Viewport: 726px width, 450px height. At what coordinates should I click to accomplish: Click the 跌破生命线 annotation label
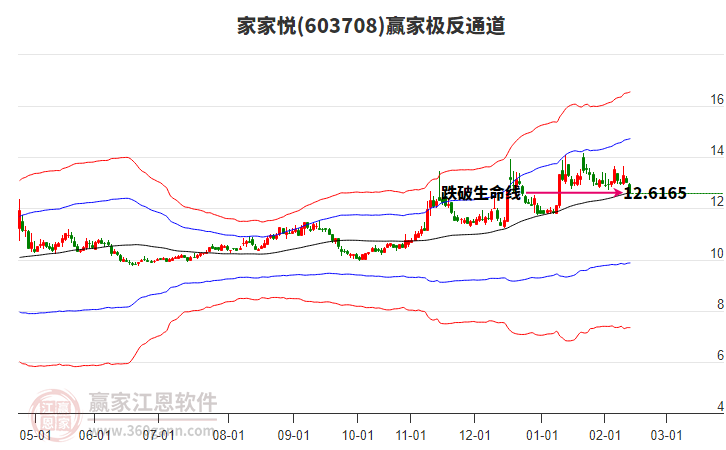(x=481, y=193)
